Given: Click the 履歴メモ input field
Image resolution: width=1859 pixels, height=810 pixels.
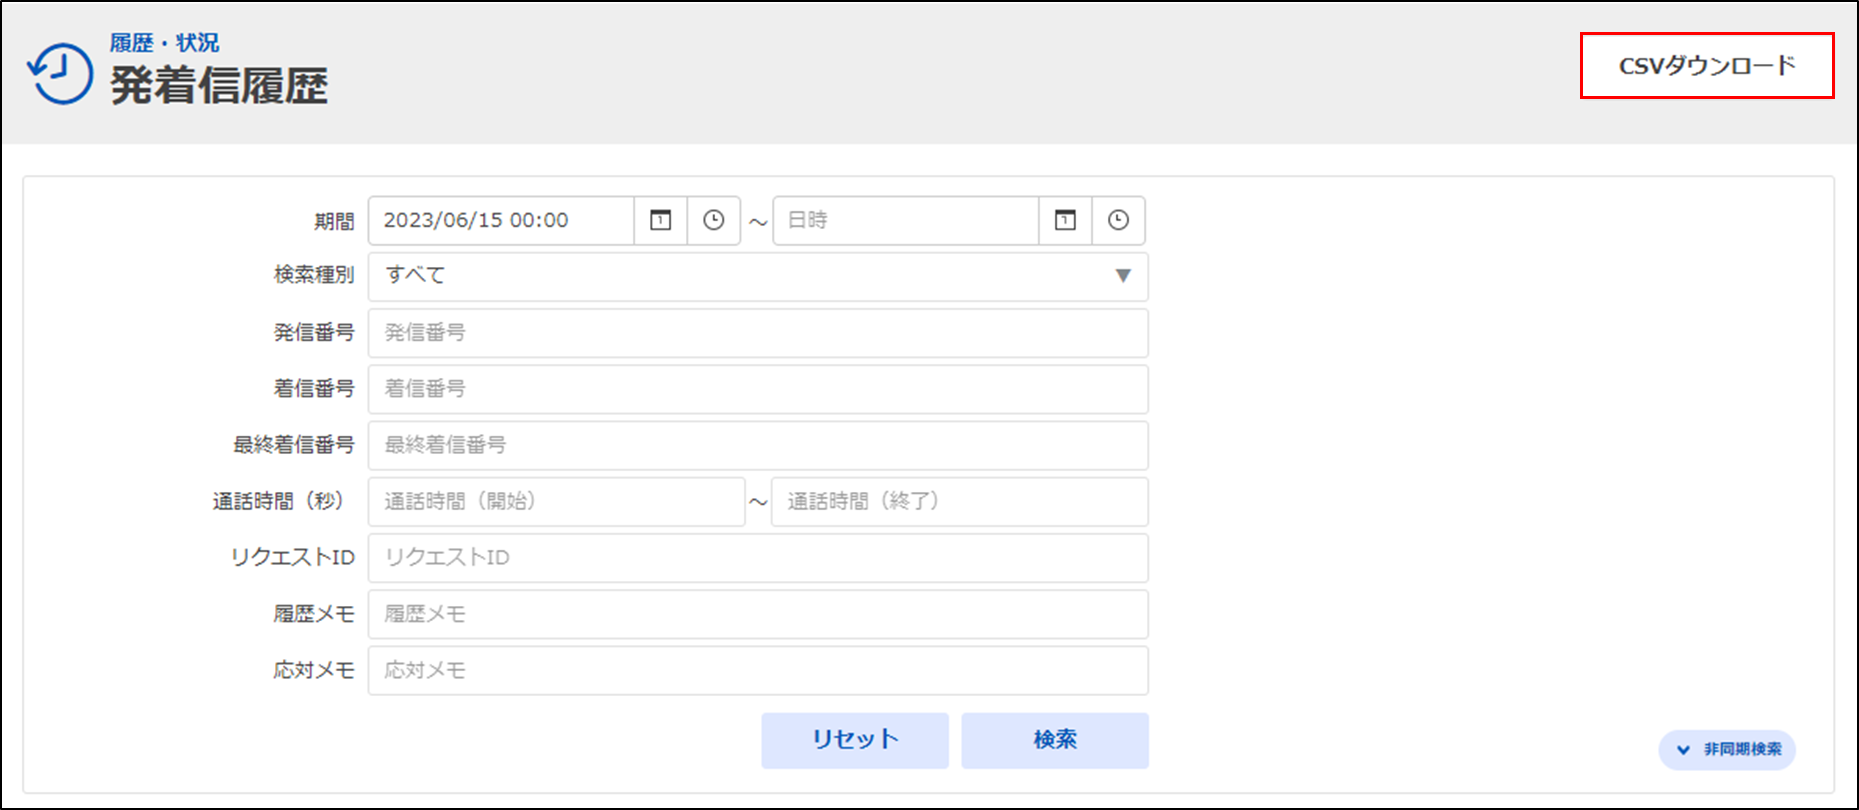Looking at the screenshot, I should tap(757, 614).
